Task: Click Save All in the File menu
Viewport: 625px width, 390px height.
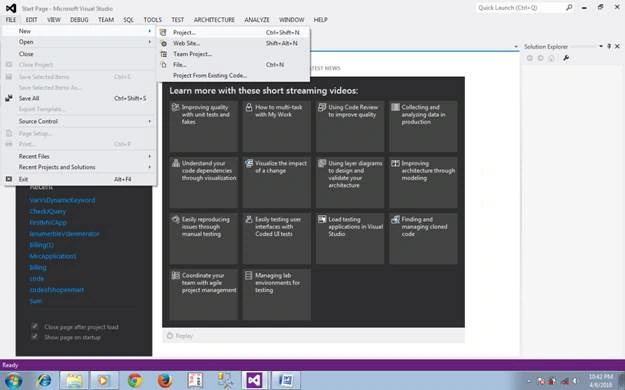Action: tap(80, 98)
